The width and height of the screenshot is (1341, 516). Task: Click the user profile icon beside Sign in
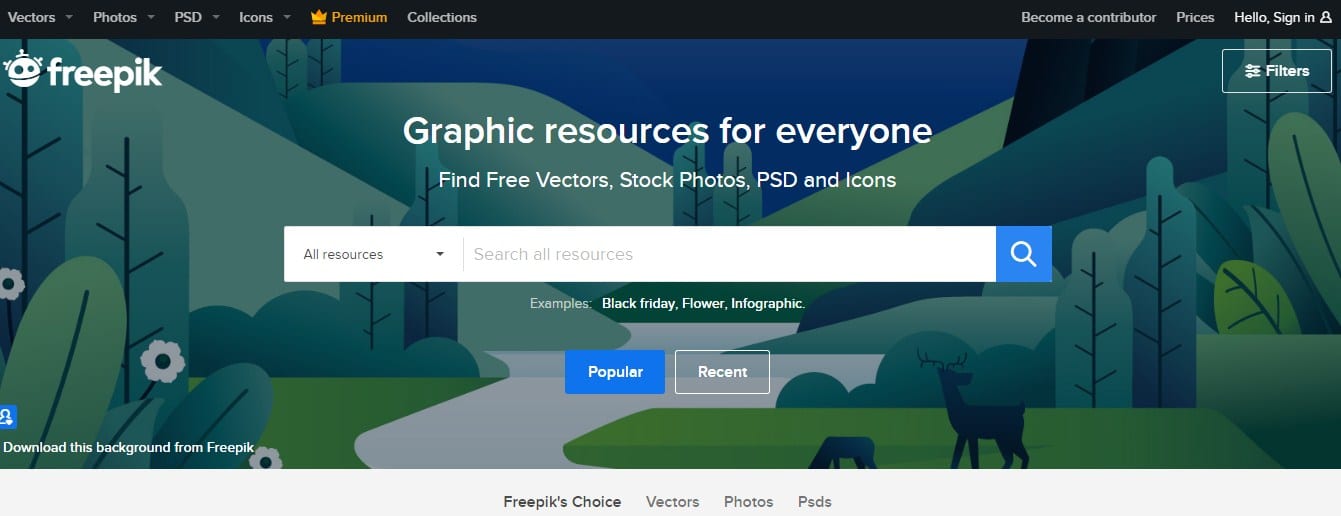tap(1326, 17)
